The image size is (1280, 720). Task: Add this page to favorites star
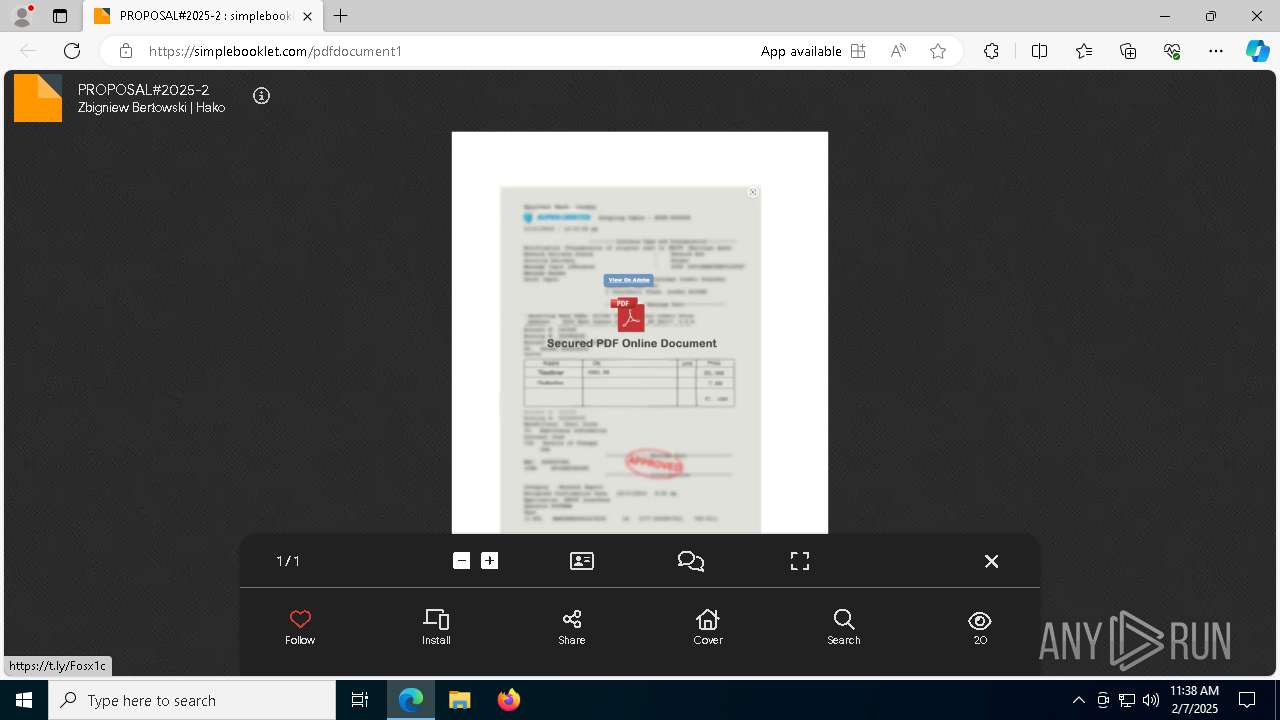pos(938,51)
